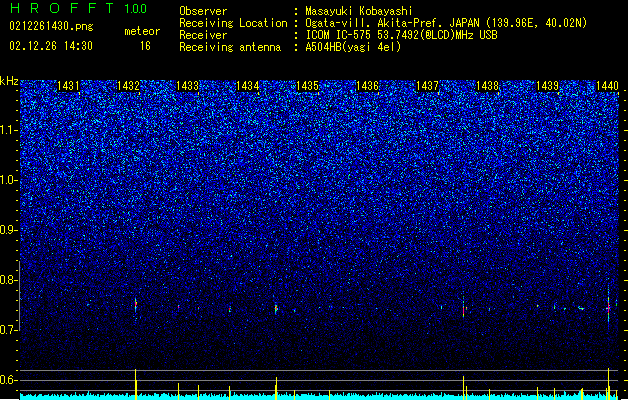The height and width of the screenshot is (400, 629).
Task: Click the 1437 time axis marker
Action: (428, 85)
